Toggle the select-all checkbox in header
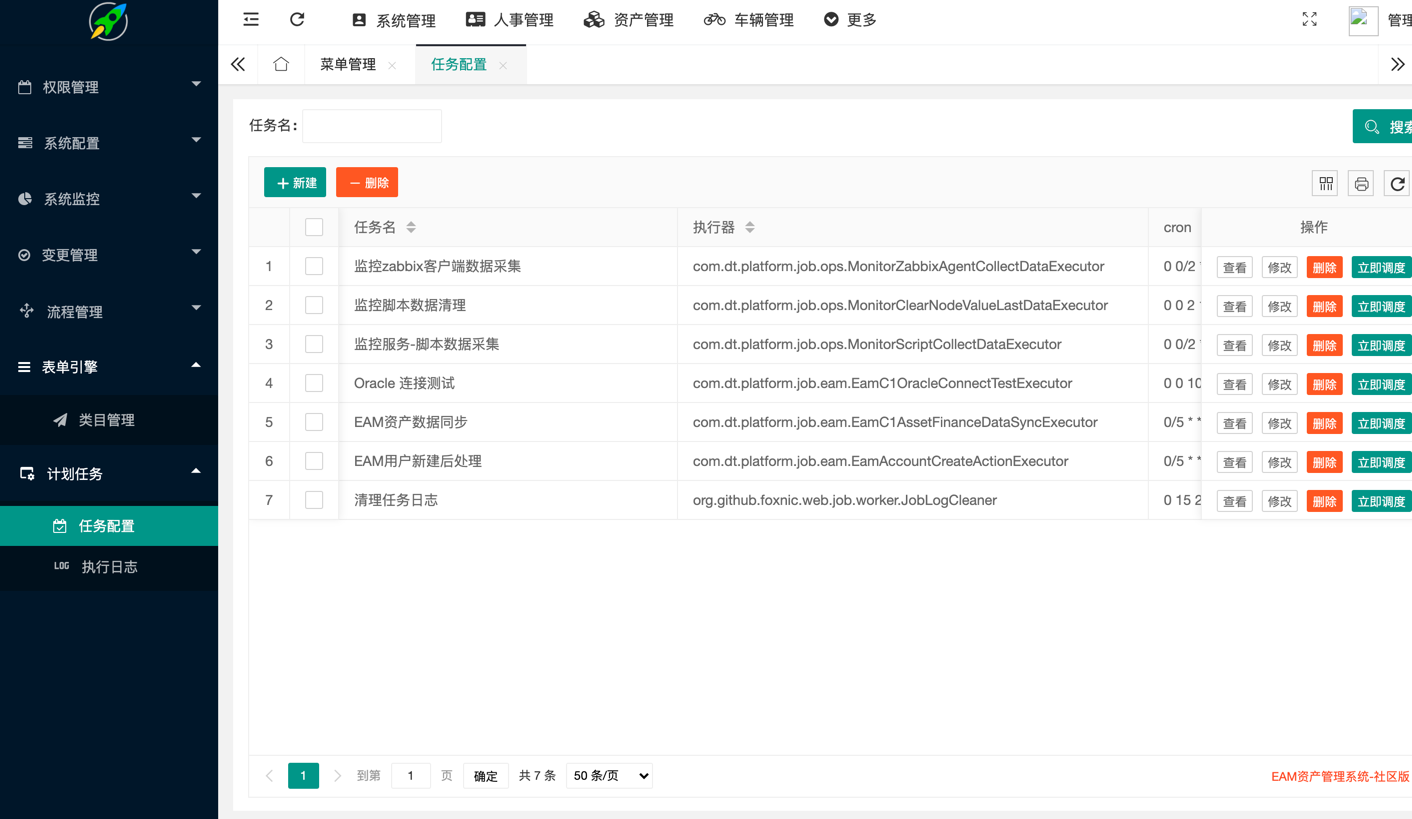Screen dimensions: 1412x819 314,227
